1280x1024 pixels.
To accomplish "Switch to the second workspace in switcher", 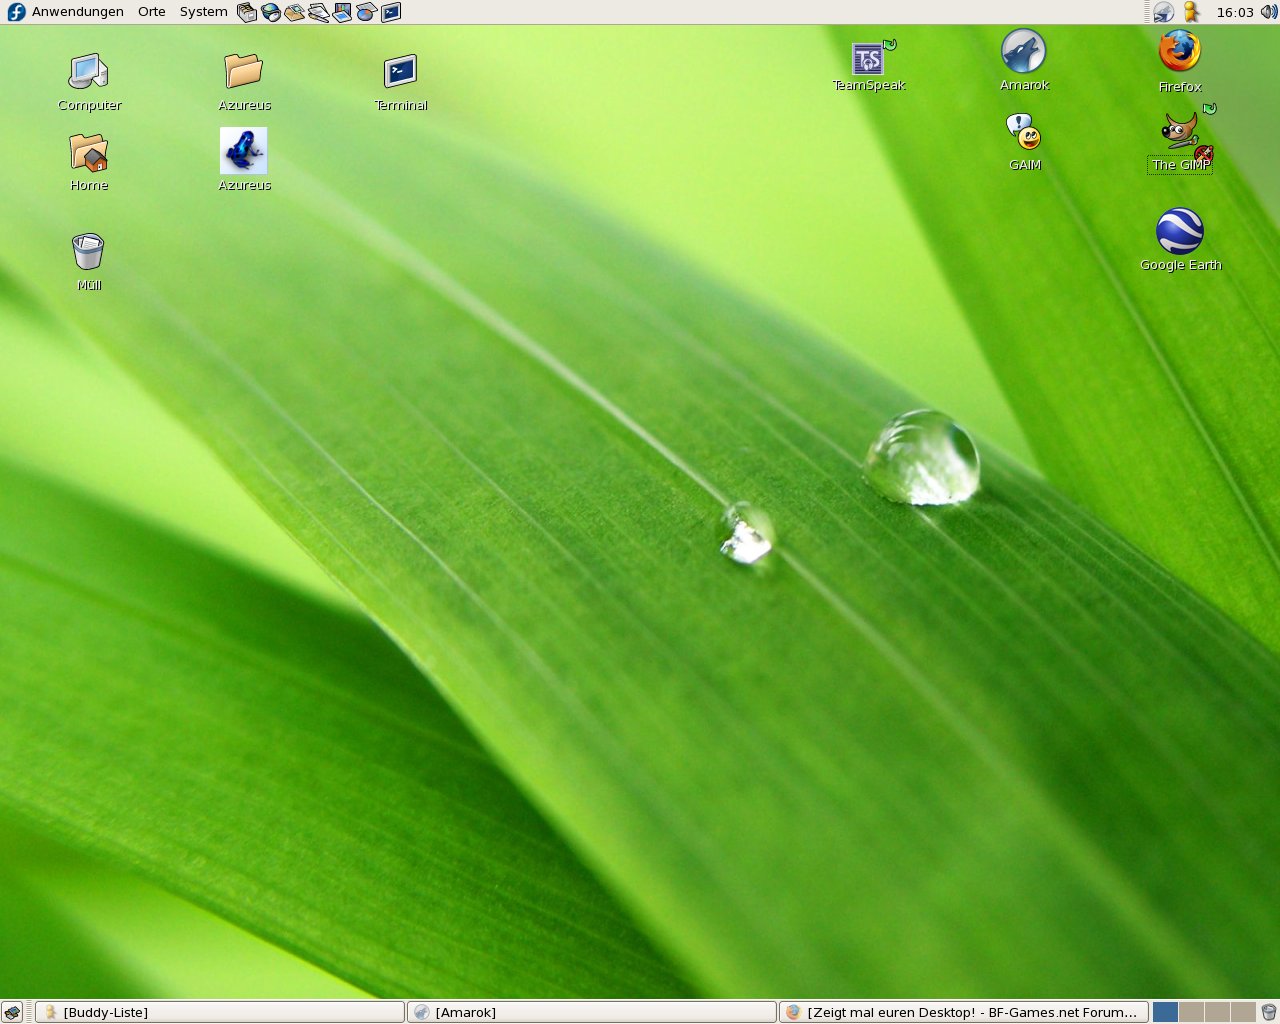I will [1191, 1012].
